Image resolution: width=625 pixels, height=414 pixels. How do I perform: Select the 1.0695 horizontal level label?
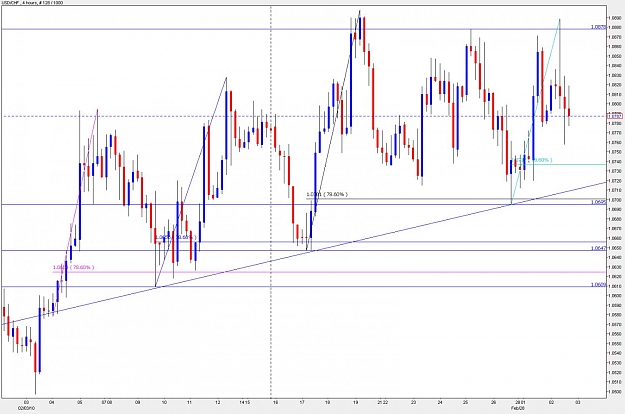point(598,202)
